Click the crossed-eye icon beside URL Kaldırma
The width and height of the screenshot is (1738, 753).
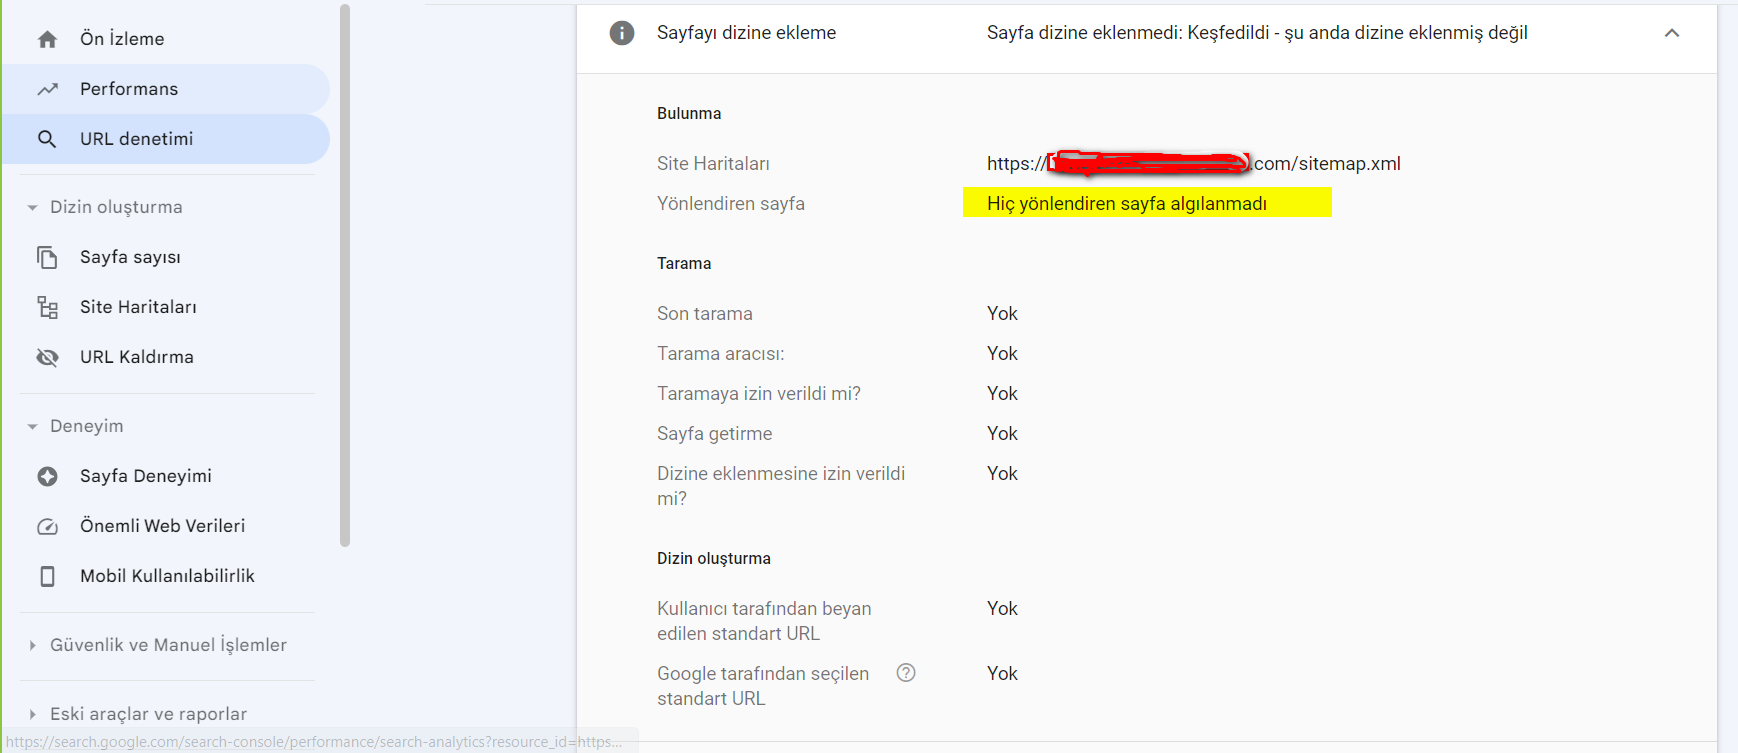[x=47, y=357]
